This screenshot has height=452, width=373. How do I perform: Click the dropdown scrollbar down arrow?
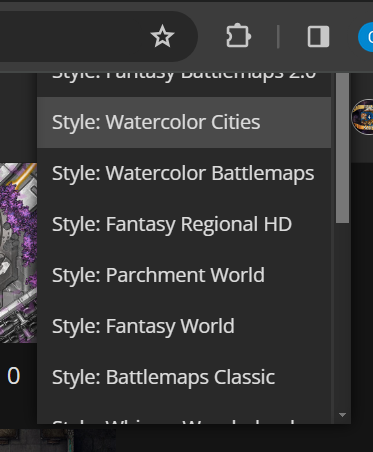pyautogui.click(x=342, y=415)
